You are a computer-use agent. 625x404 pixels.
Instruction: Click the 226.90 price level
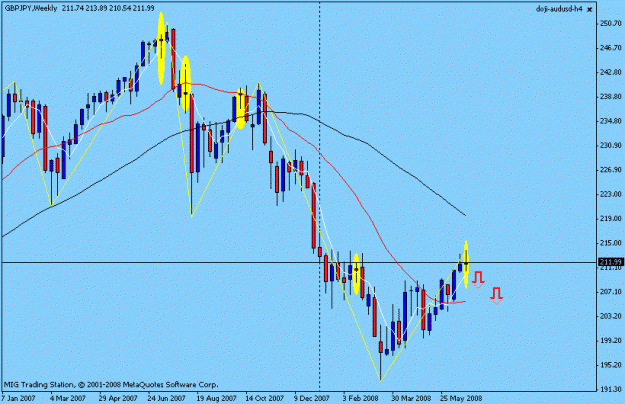tap(611, 170)
